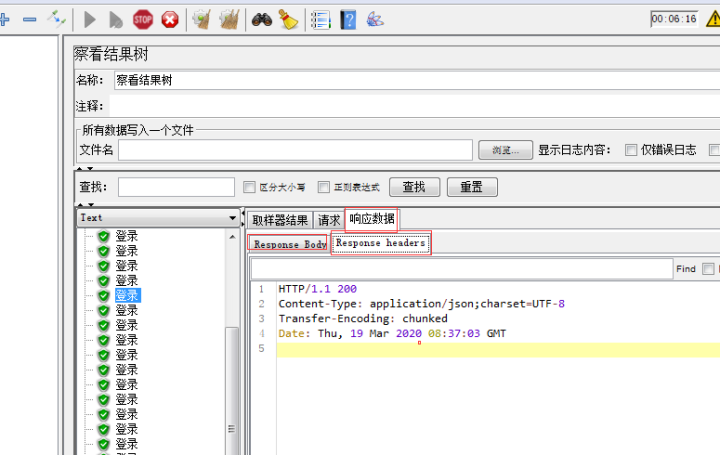Click the result tree vertical scrollbar thumb
The height and width of the screenshot is (455, 720).
tap(232, 390)
